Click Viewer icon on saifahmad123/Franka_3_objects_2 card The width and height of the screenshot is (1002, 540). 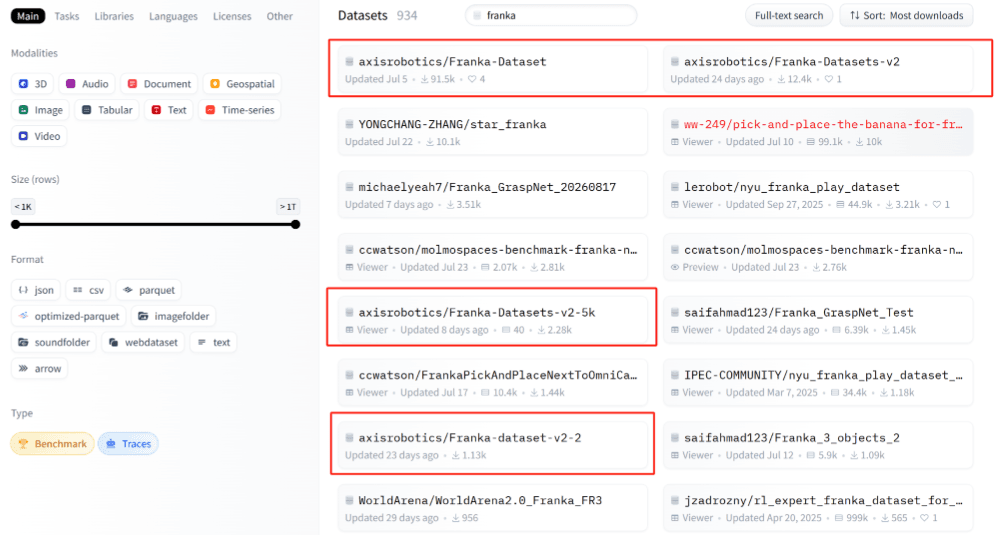coord(675,455)
